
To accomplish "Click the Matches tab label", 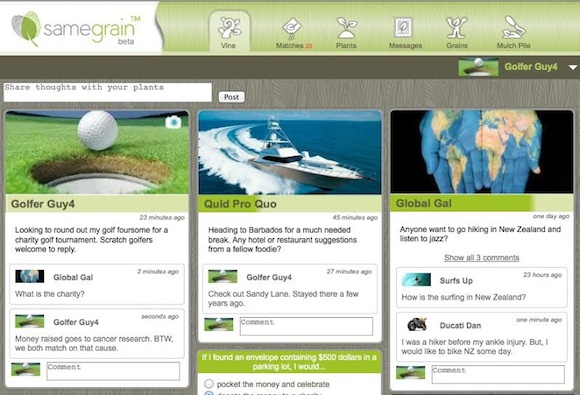I will point(290,45).
